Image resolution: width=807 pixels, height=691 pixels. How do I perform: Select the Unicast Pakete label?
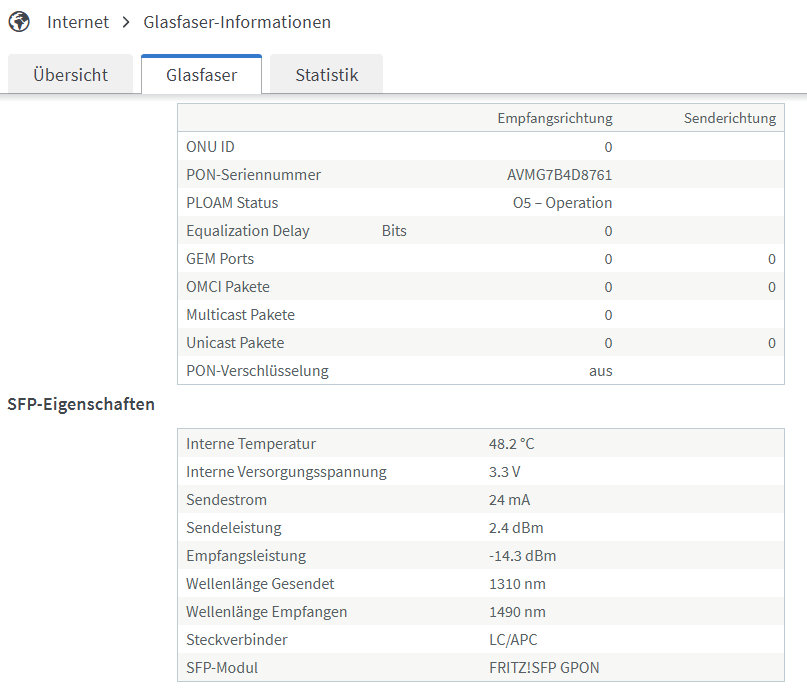235,343
